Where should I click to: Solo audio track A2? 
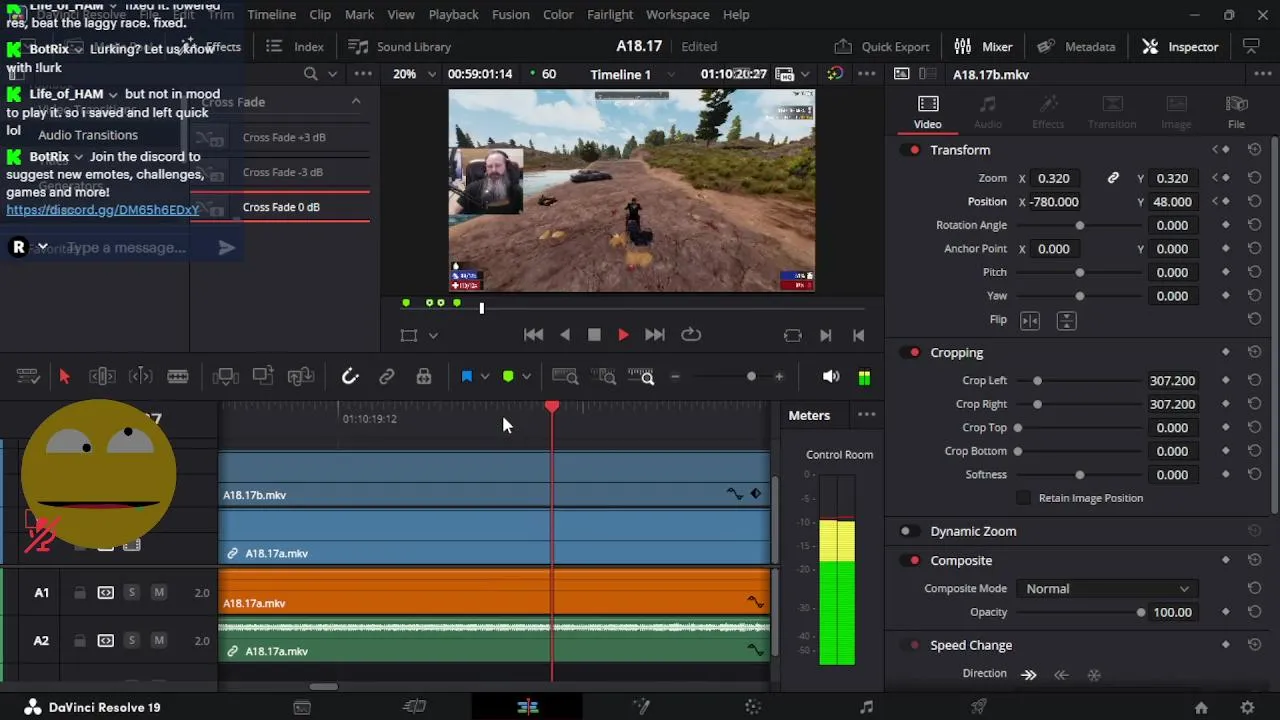click(131, 641)
